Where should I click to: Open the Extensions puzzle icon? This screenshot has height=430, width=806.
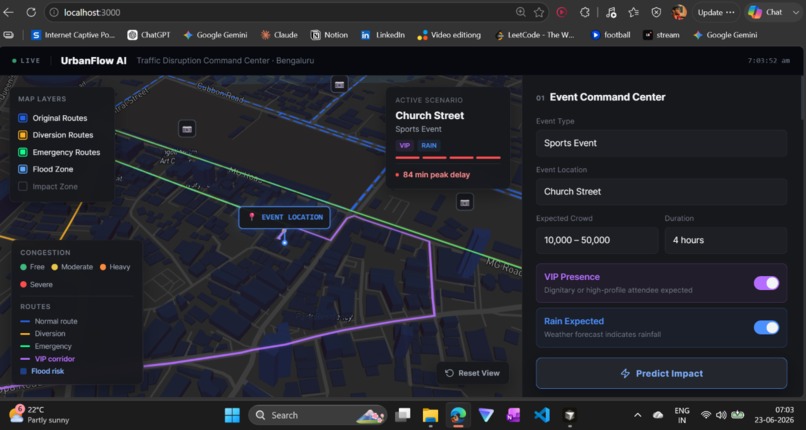click(x=584, y=12)
